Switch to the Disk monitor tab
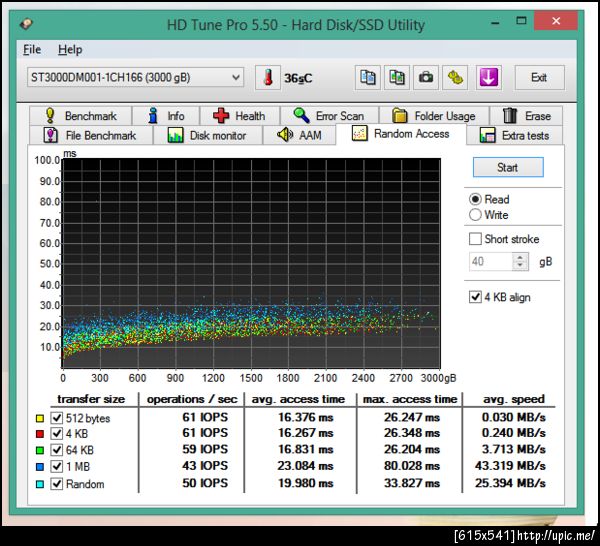This screenshot has height=546, width=600. 207,135
